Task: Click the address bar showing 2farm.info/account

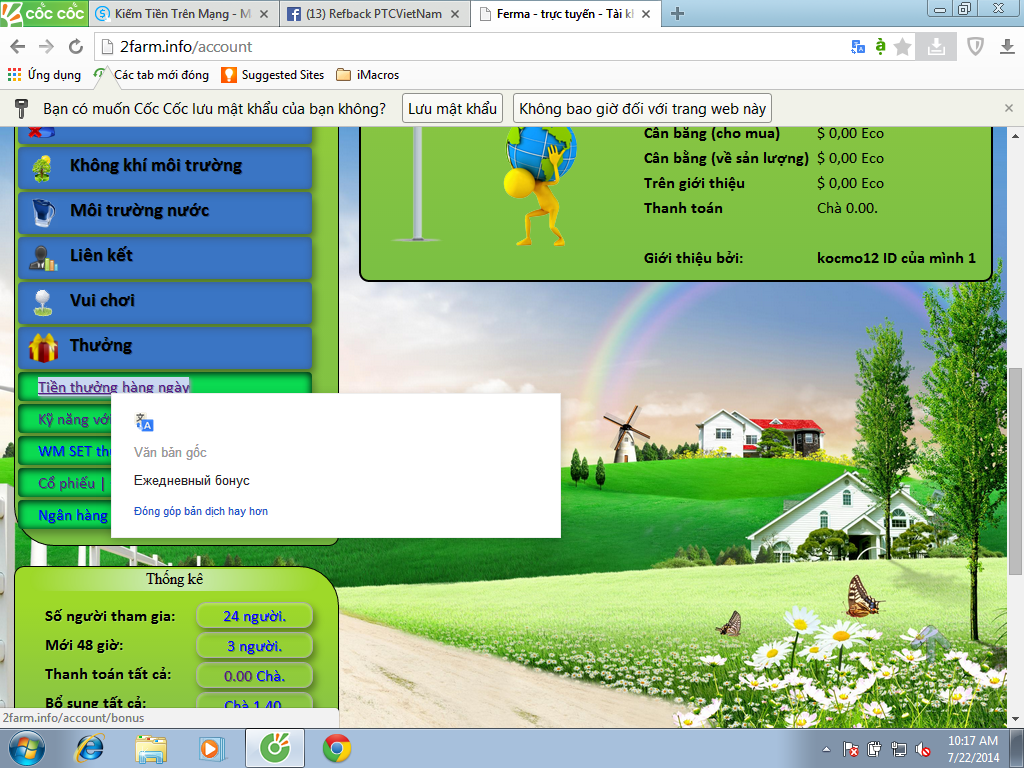Action: (x=470, y=46)
